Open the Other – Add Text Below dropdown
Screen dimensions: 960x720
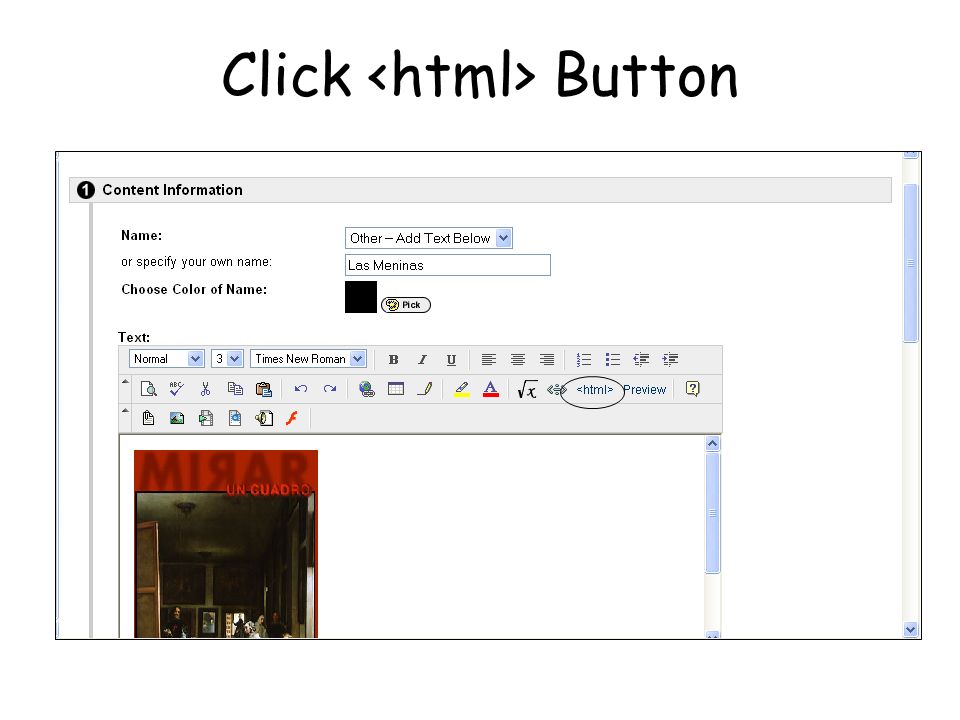[x=429, y=238]
